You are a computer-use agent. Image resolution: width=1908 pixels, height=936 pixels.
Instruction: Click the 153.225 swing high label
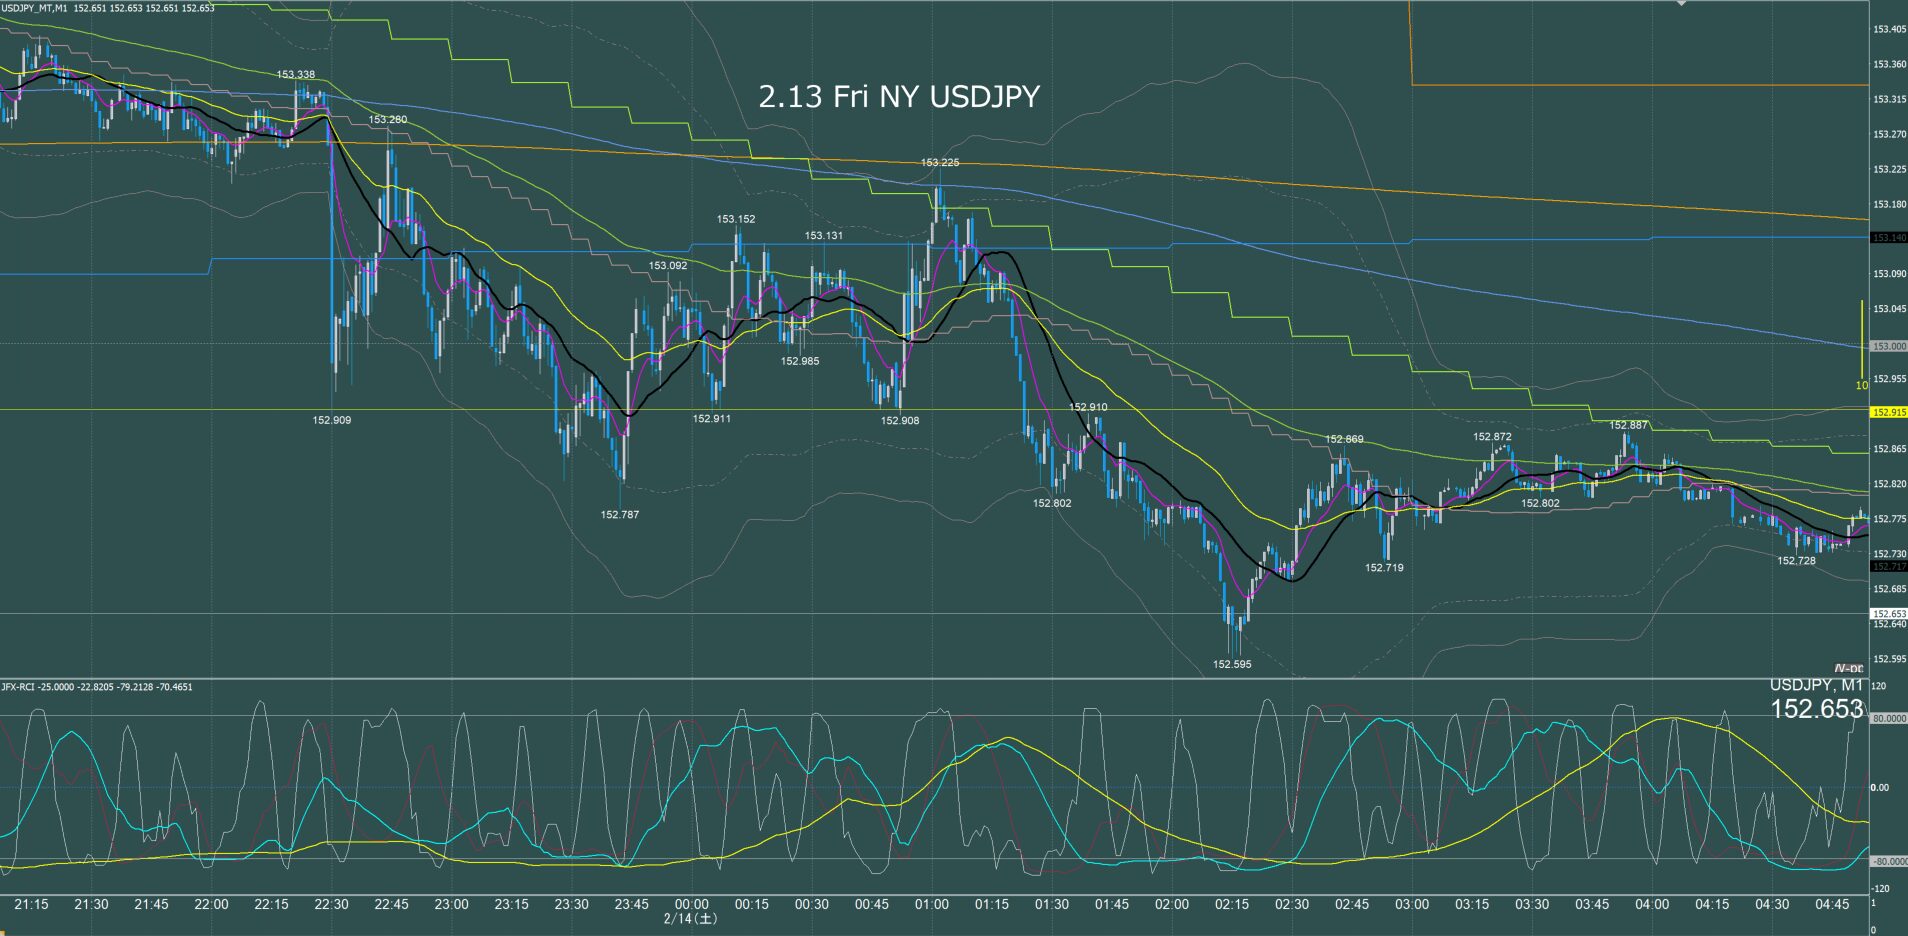940,162
